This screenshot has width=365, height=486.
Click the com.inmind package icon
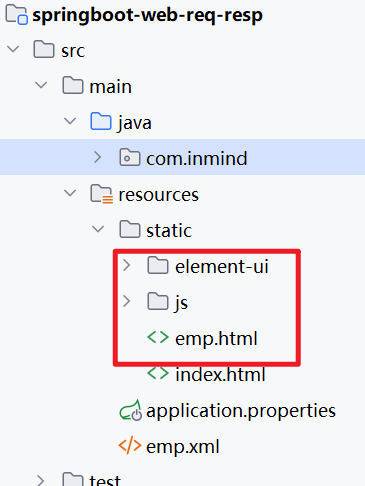(130, 157)
